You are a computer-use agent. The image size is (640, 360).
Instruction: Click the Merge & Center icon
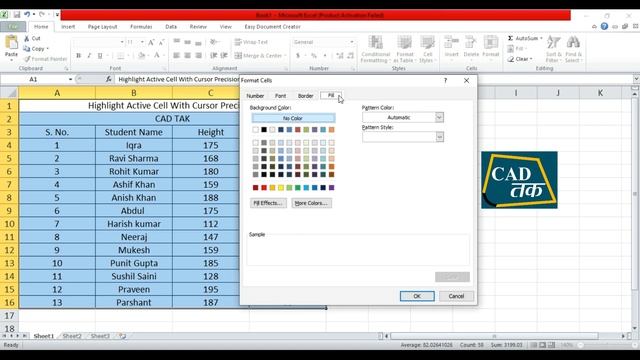click(238, 56)
